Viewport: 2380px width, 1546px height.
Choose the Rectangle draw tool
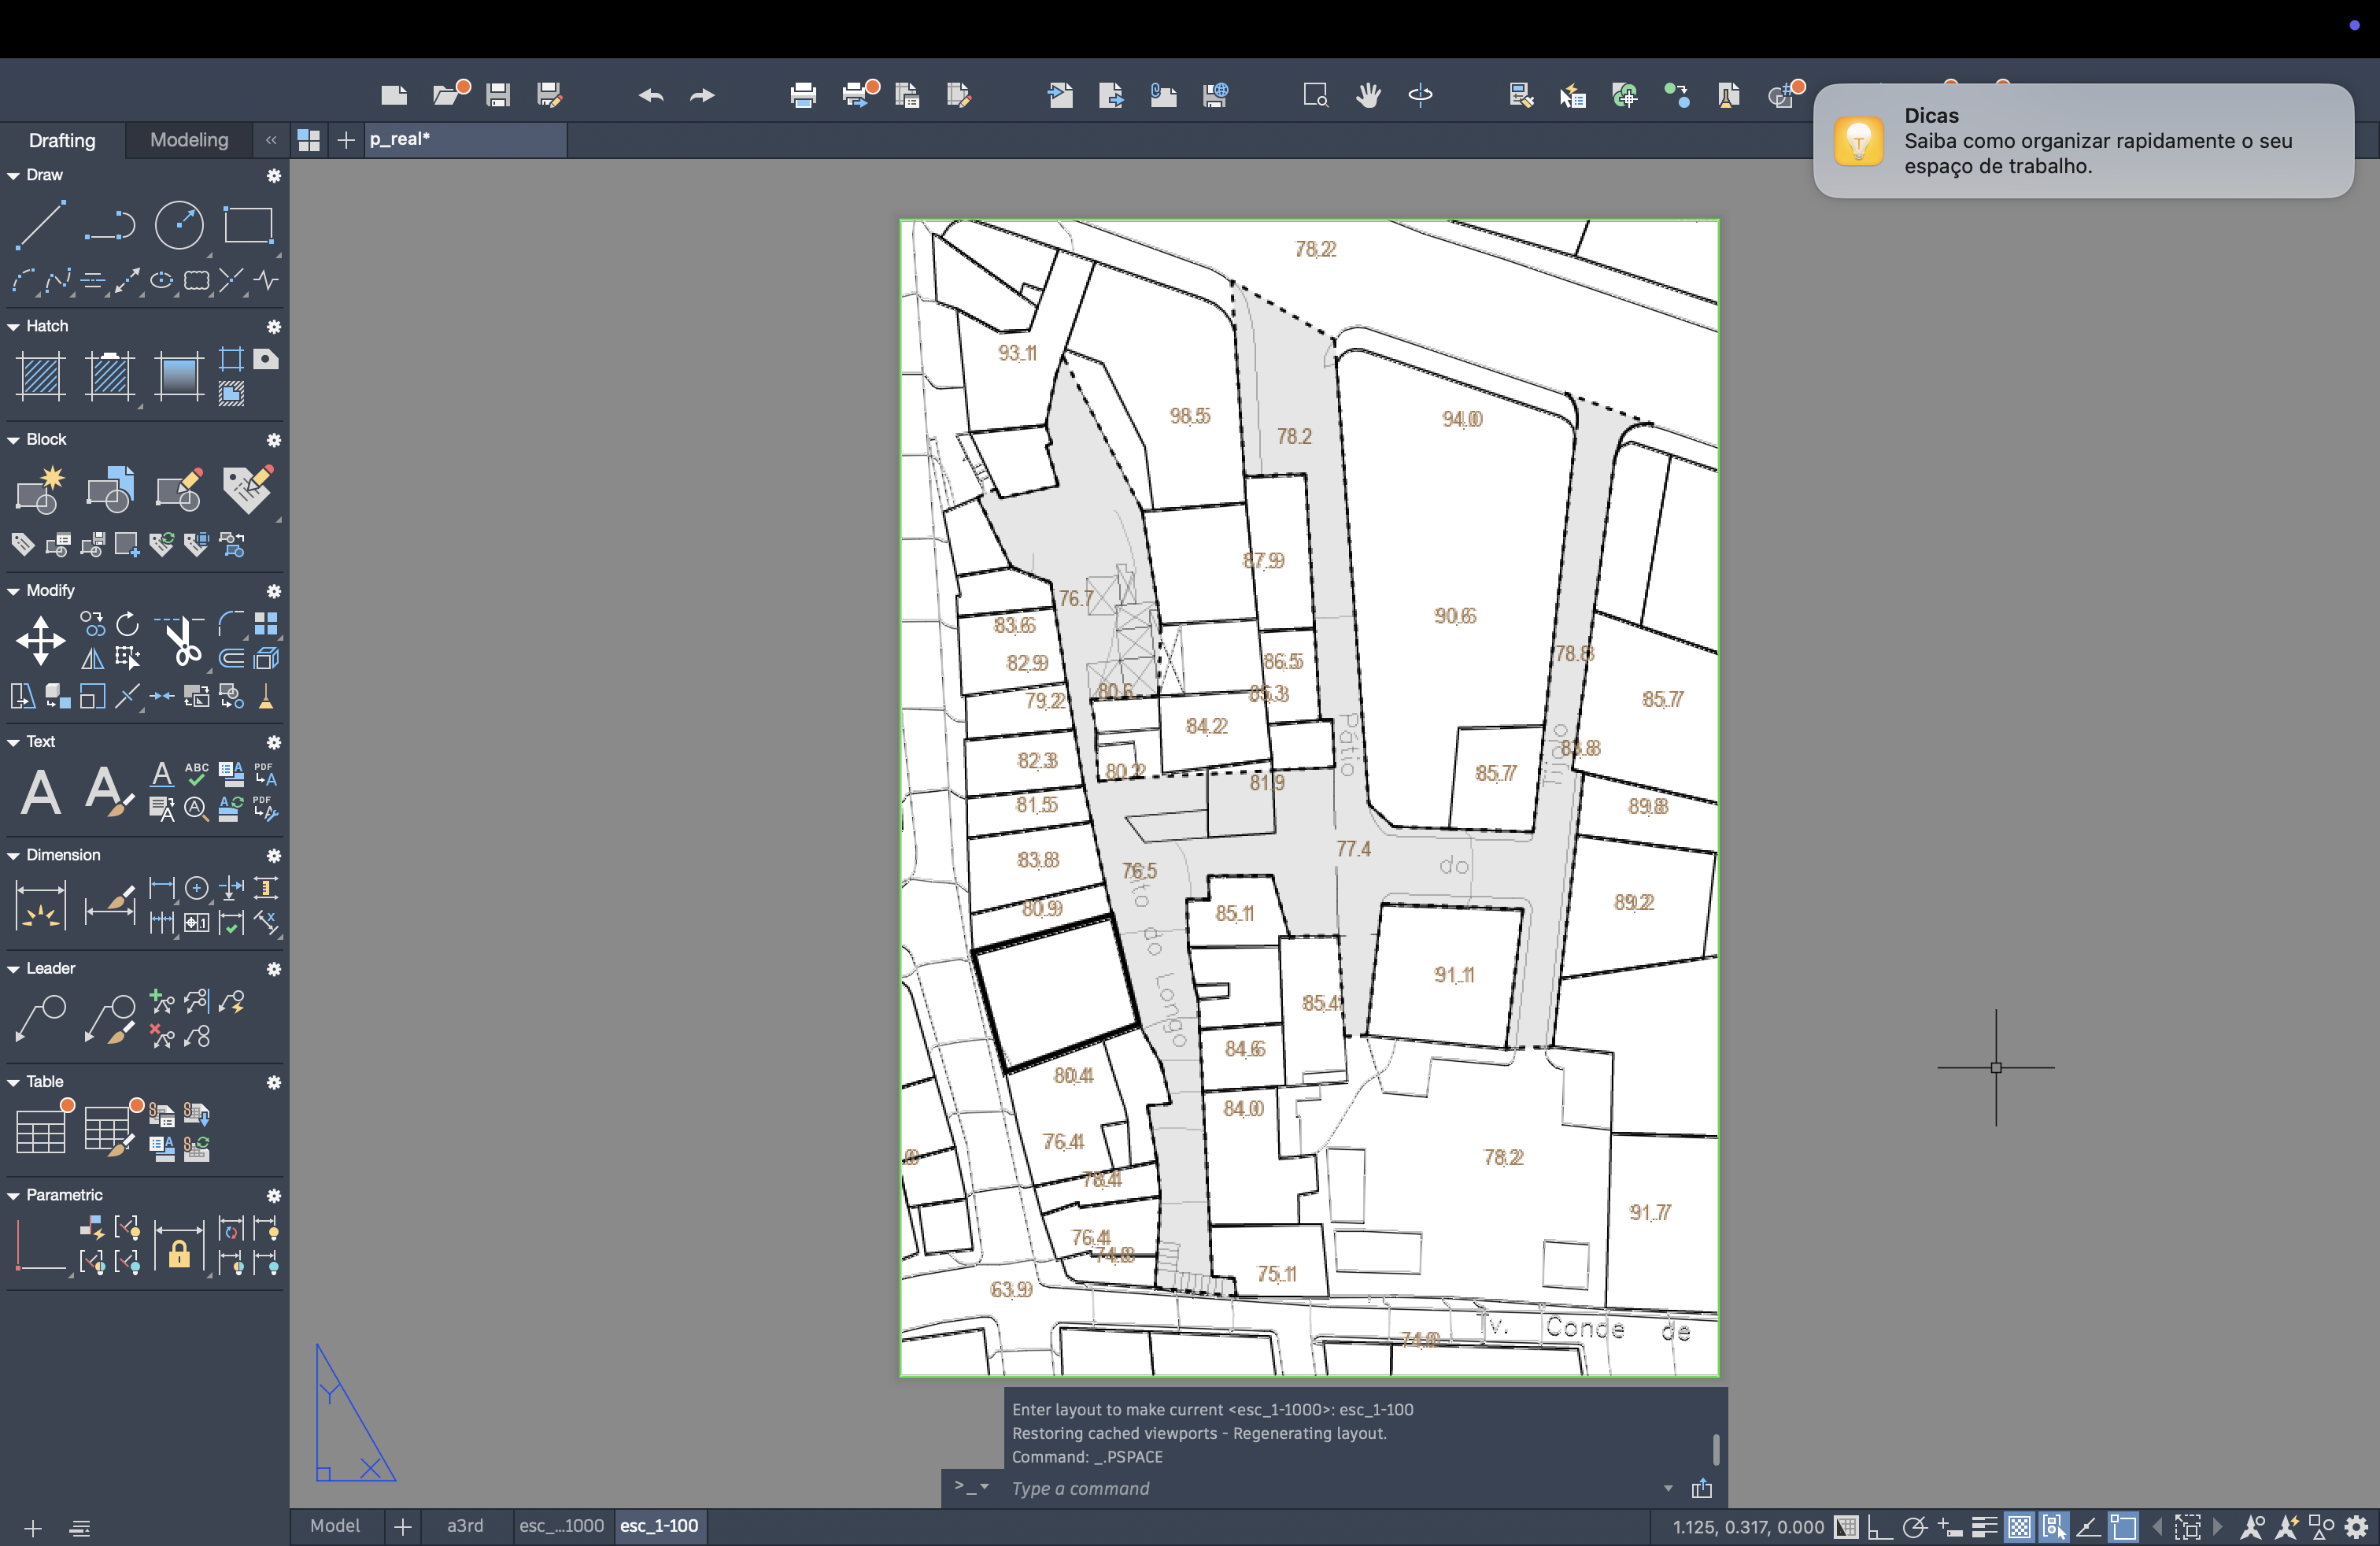248,224
